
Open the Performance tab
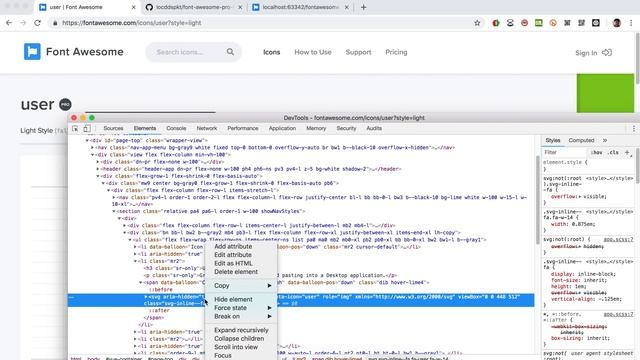[243, 128]
